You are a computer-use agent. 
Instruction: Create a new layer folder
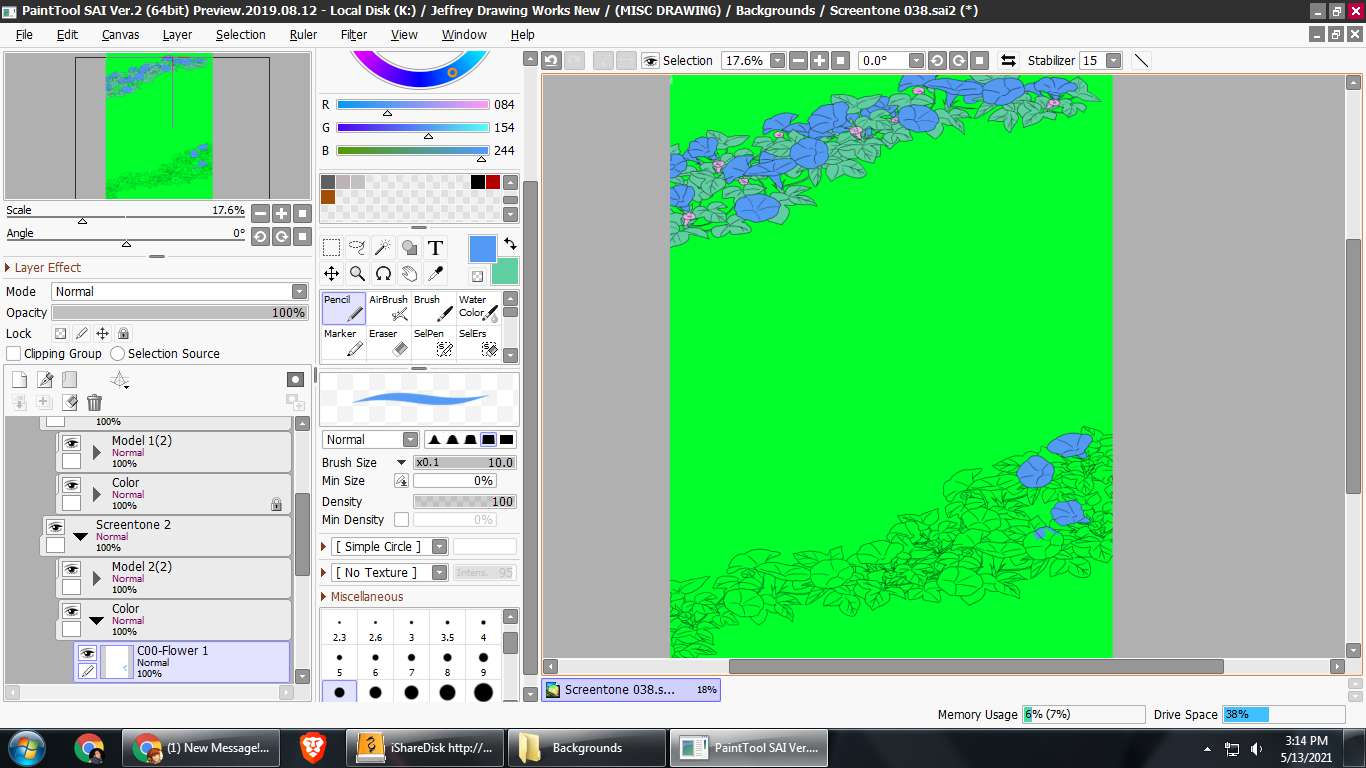click(70, 380)
